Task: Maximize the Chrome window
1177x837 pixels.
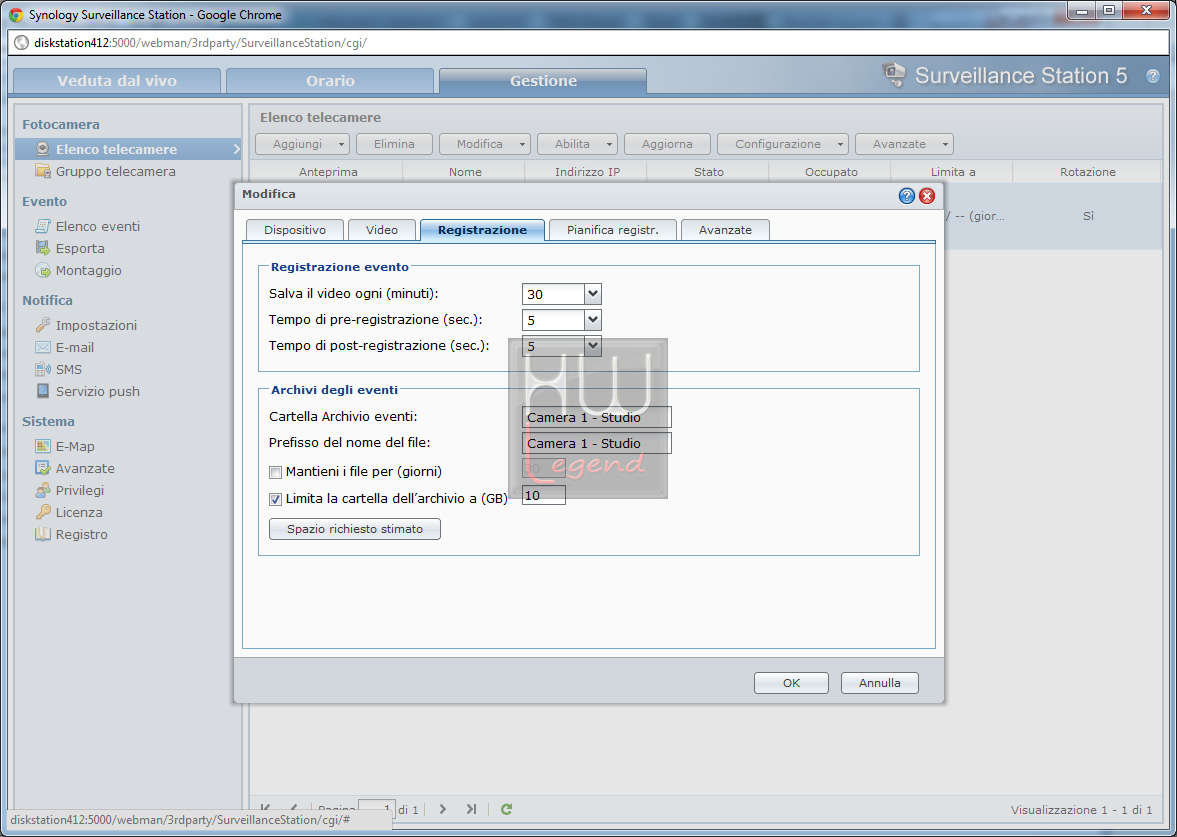Action: point(1109,10)
